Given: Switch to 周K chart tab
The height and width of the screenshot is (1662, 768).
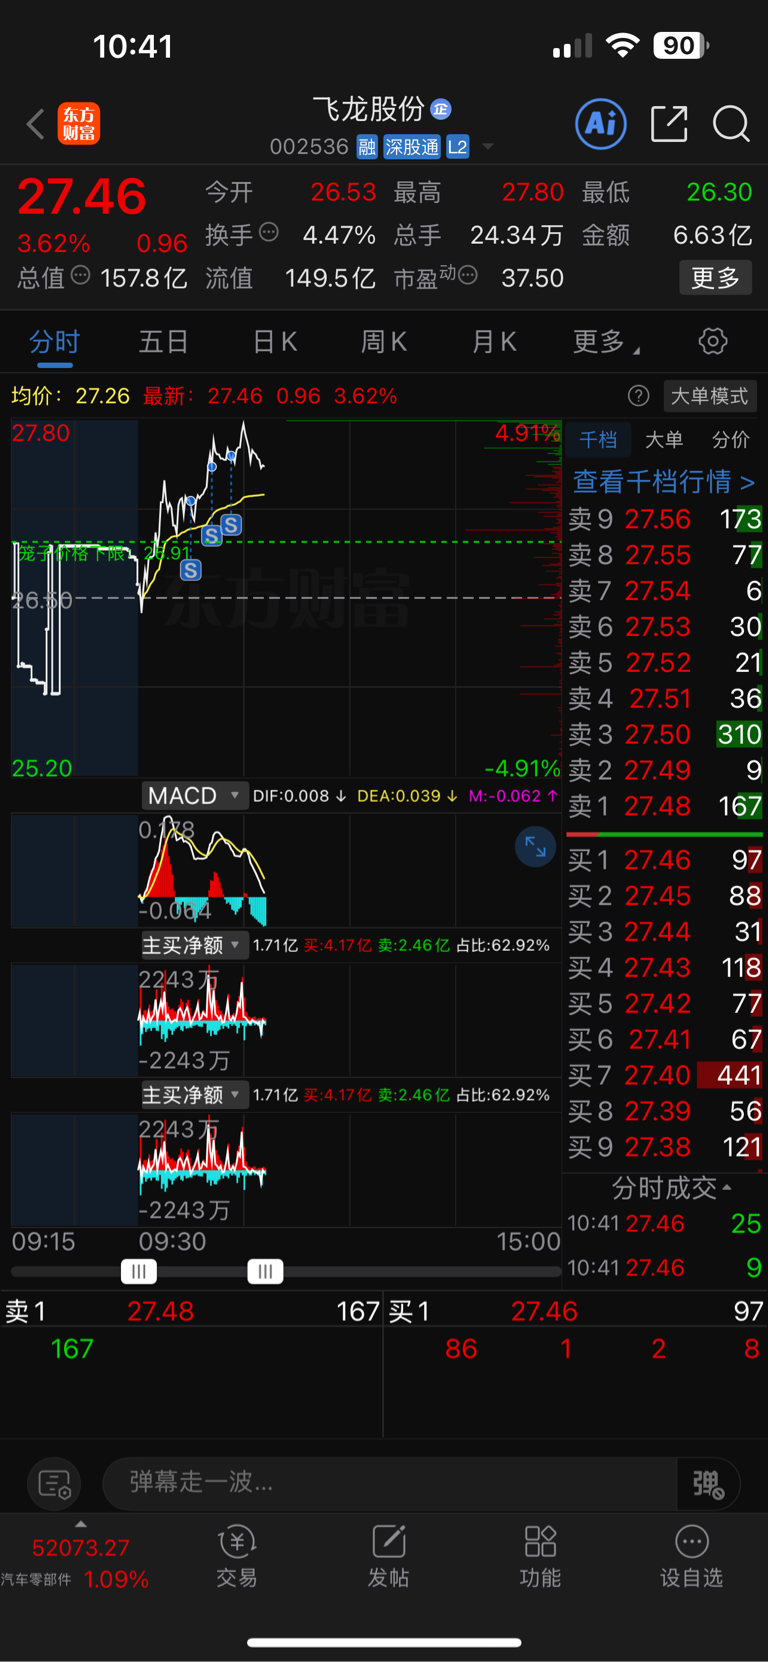Looking at the screenshot, I should point(384,342).
